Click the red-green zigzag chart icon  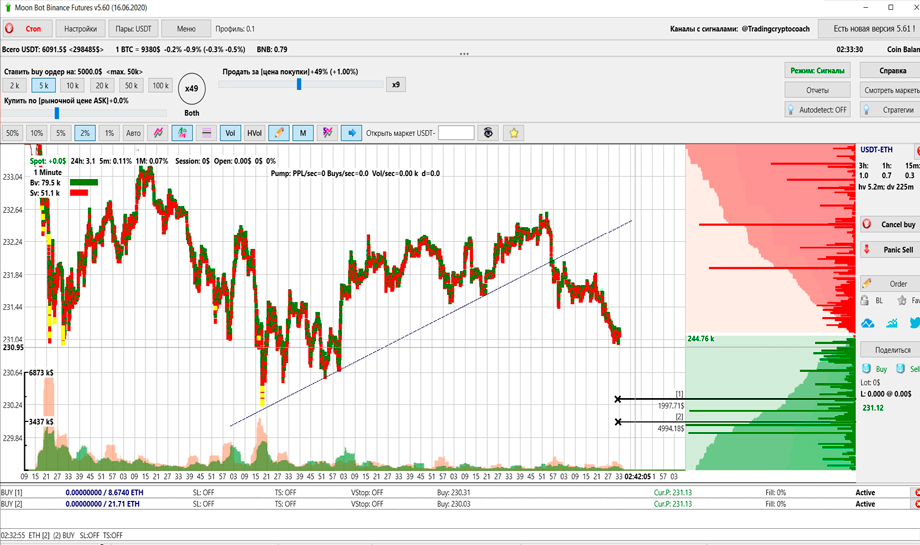point(158,132)
